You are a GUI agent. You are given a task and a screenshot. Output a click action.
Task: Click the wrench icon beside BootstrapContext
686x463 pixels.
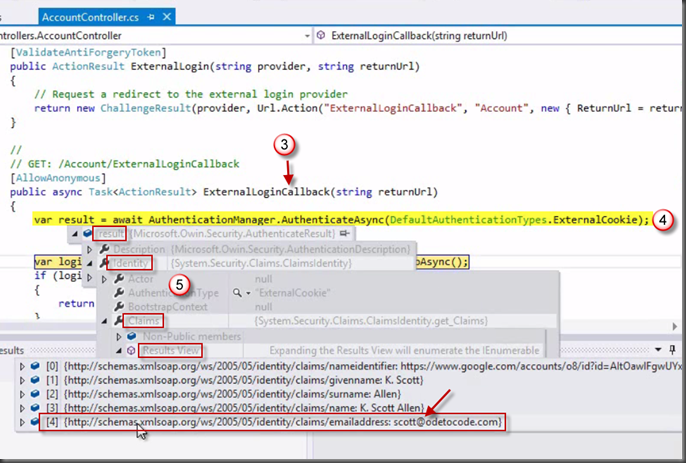pos(119,307)
